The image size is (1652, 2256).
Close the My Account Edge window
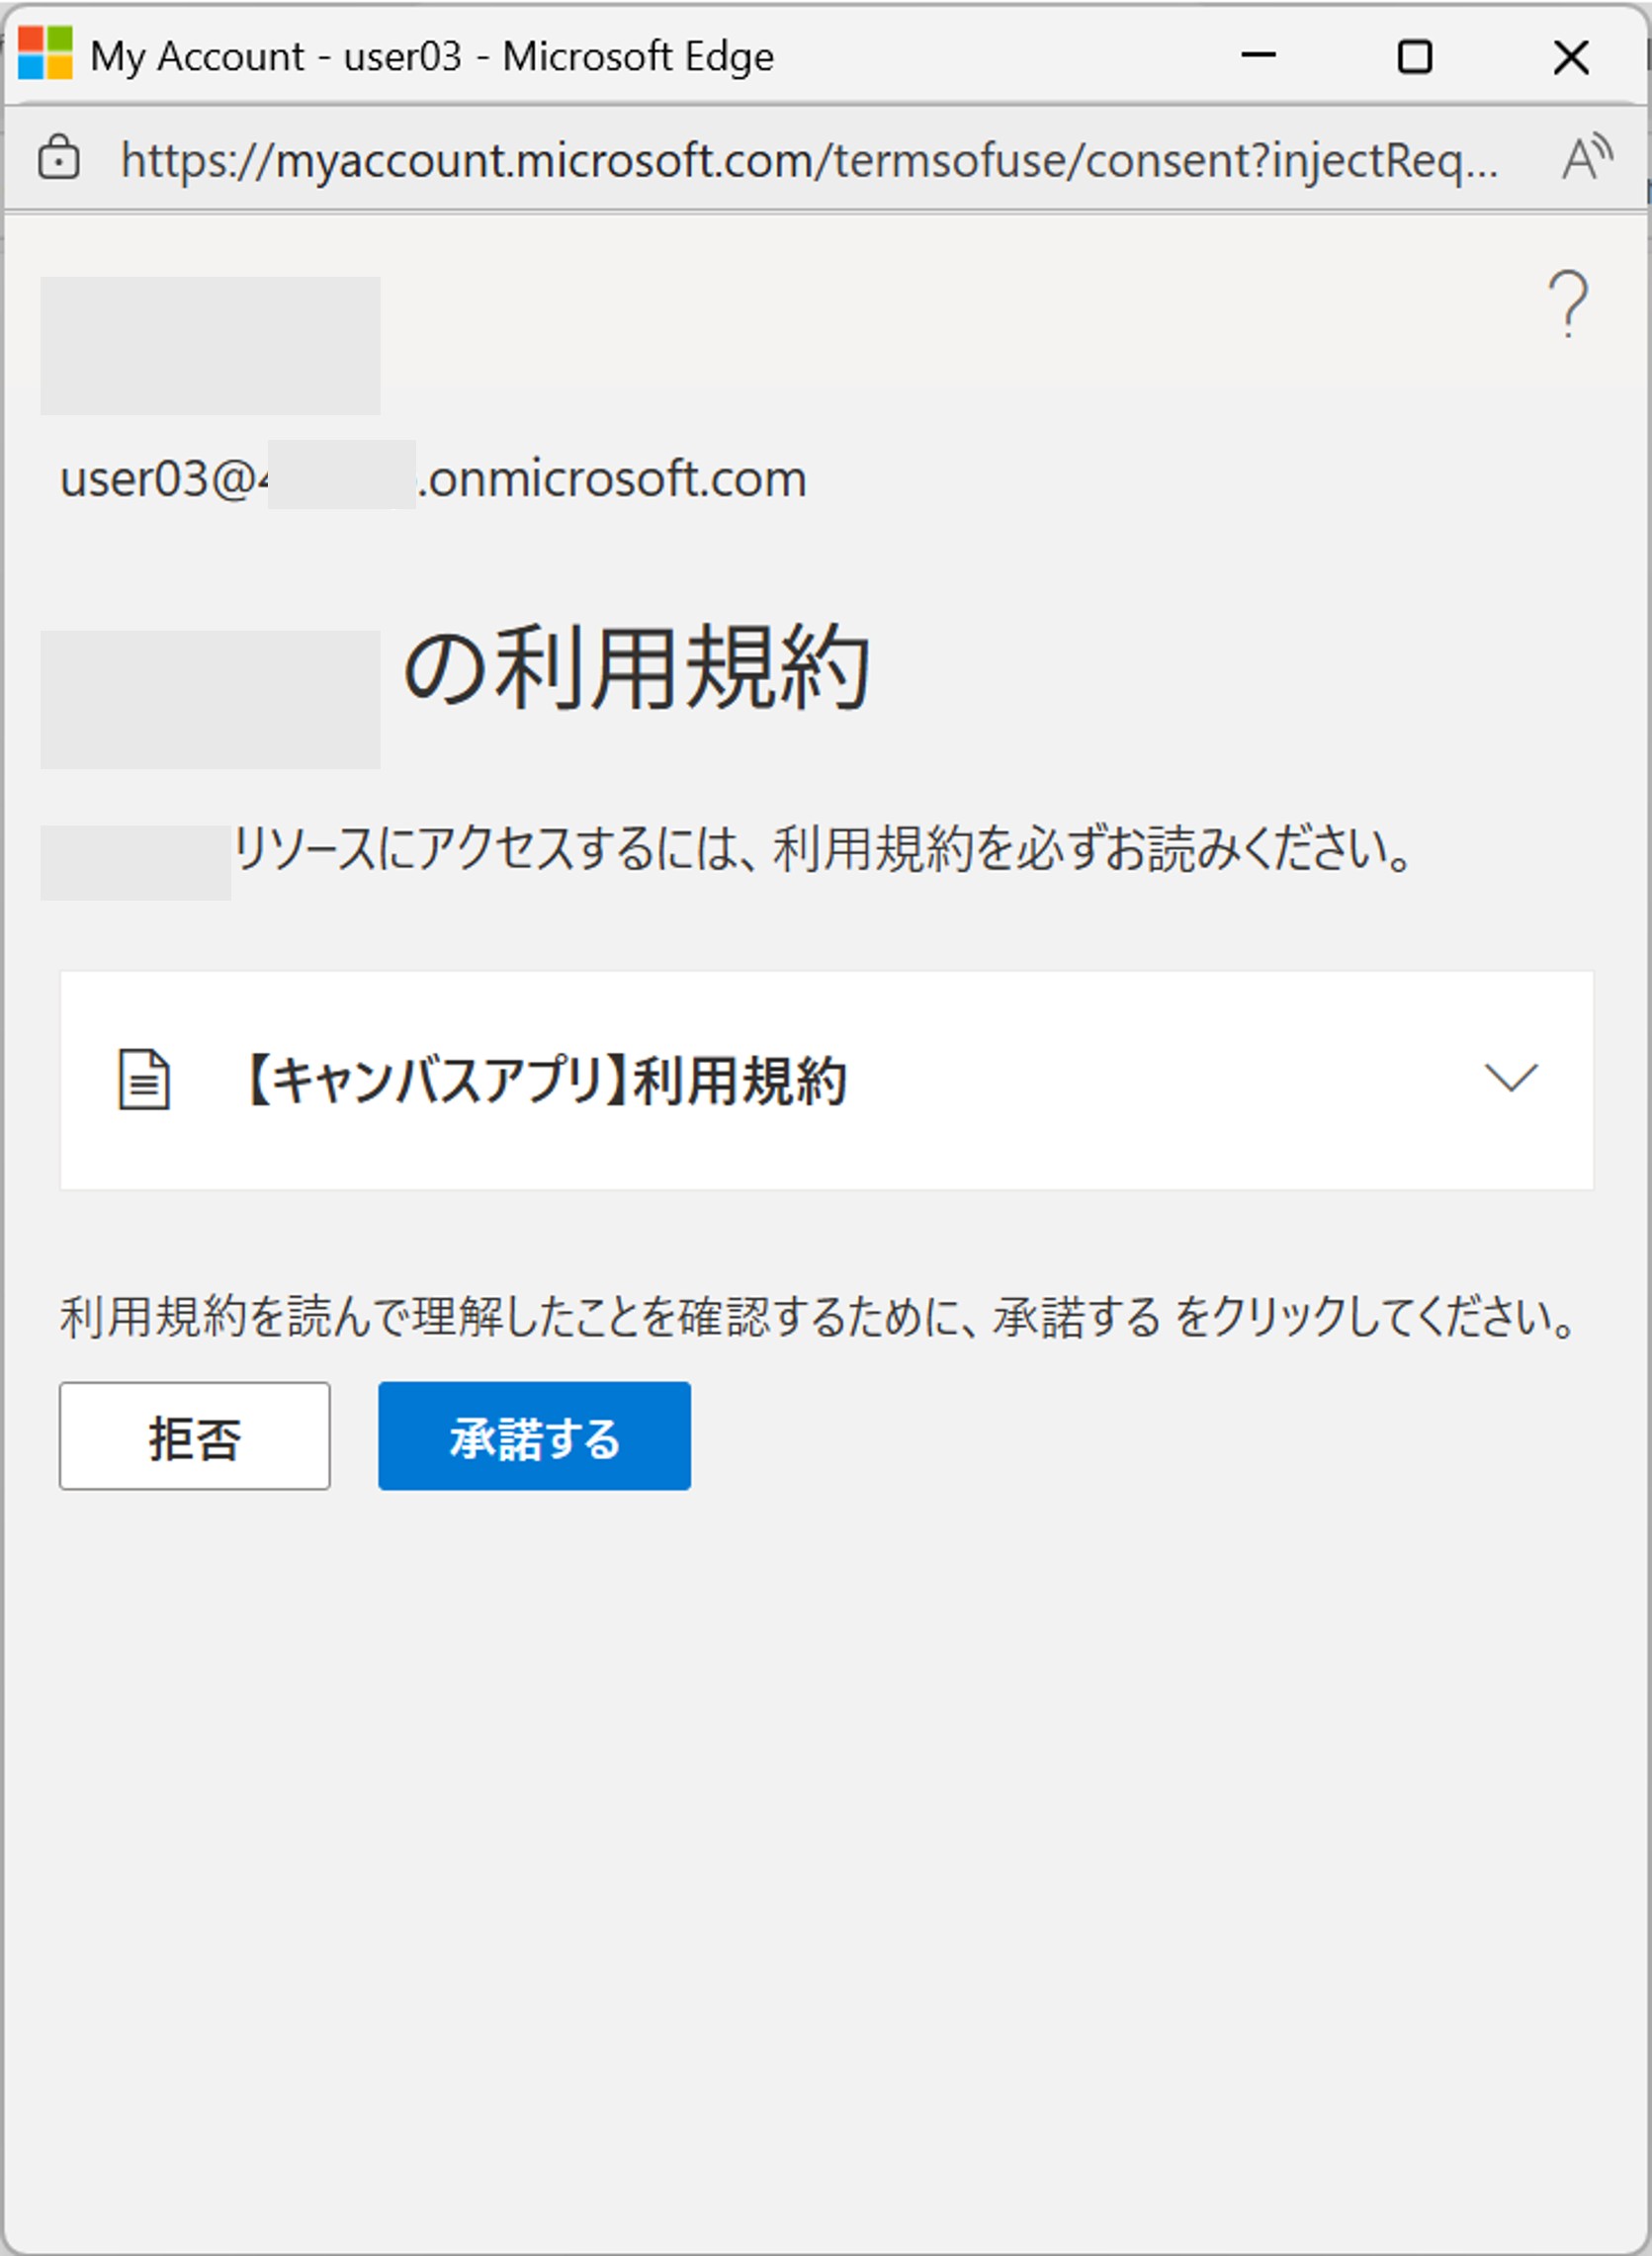pos(1571,56)
